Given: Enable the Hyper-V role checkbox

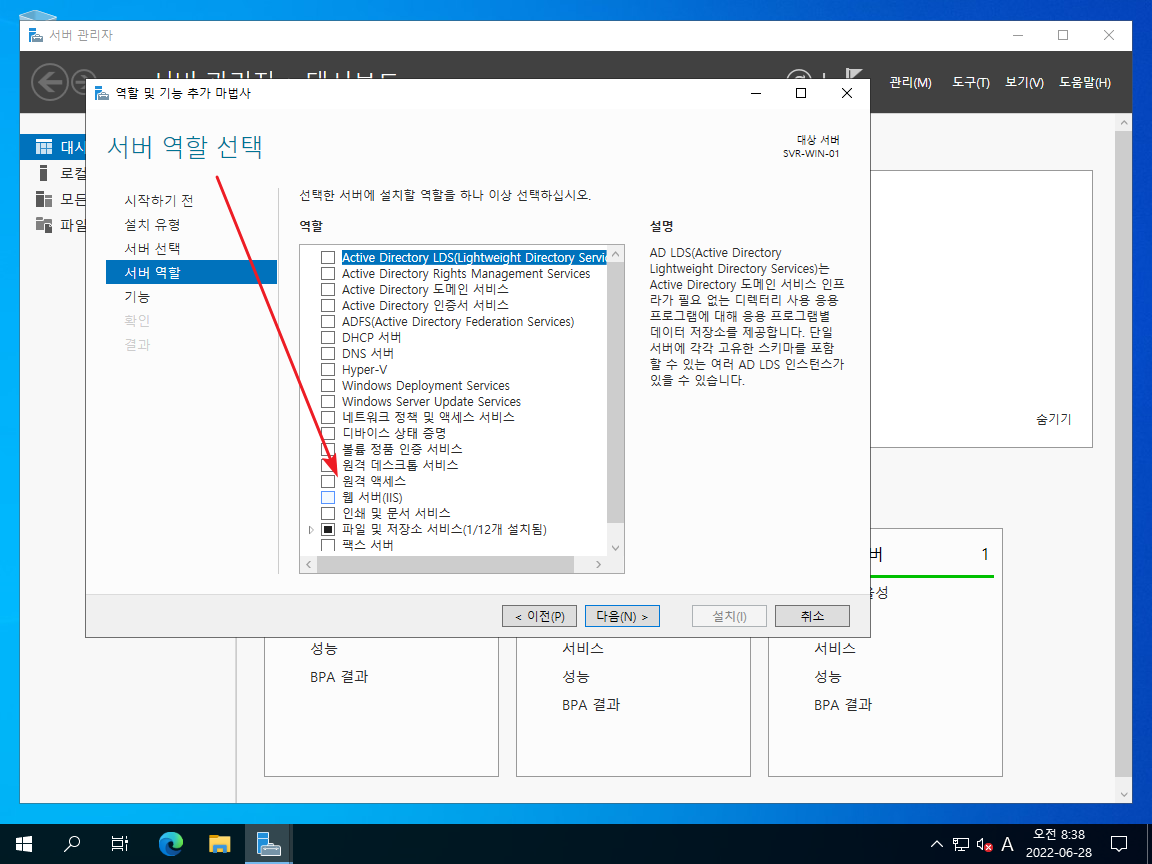Looking at the screenshot, I should click(x=328, y=370).
